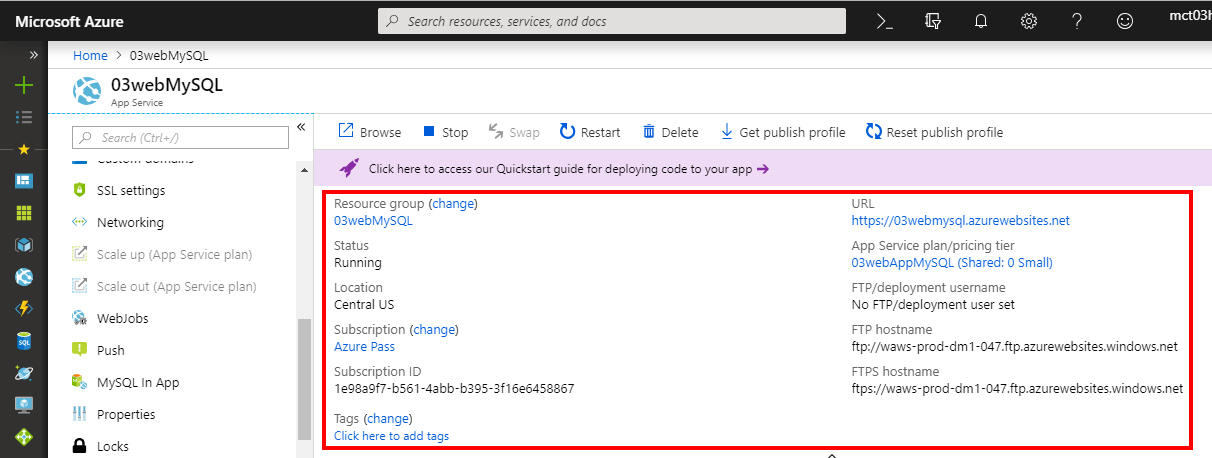Image resolution: width=1212 pixels, height=458 pixels.
Task: Click Reset publish profile
Action: point(934,132)
